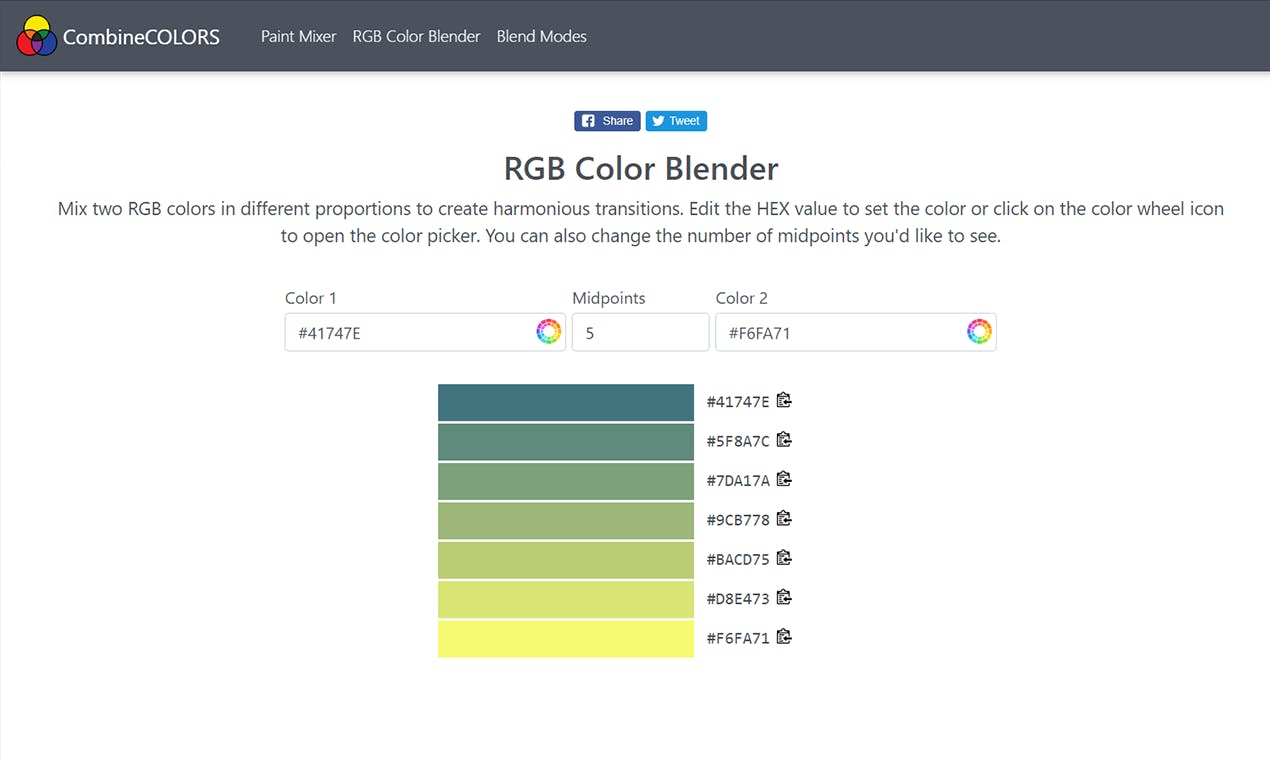Click the CombineCOLORS logo icon
The width and height of the screenshot is (1270, 761).
click(x=36, y=36)
